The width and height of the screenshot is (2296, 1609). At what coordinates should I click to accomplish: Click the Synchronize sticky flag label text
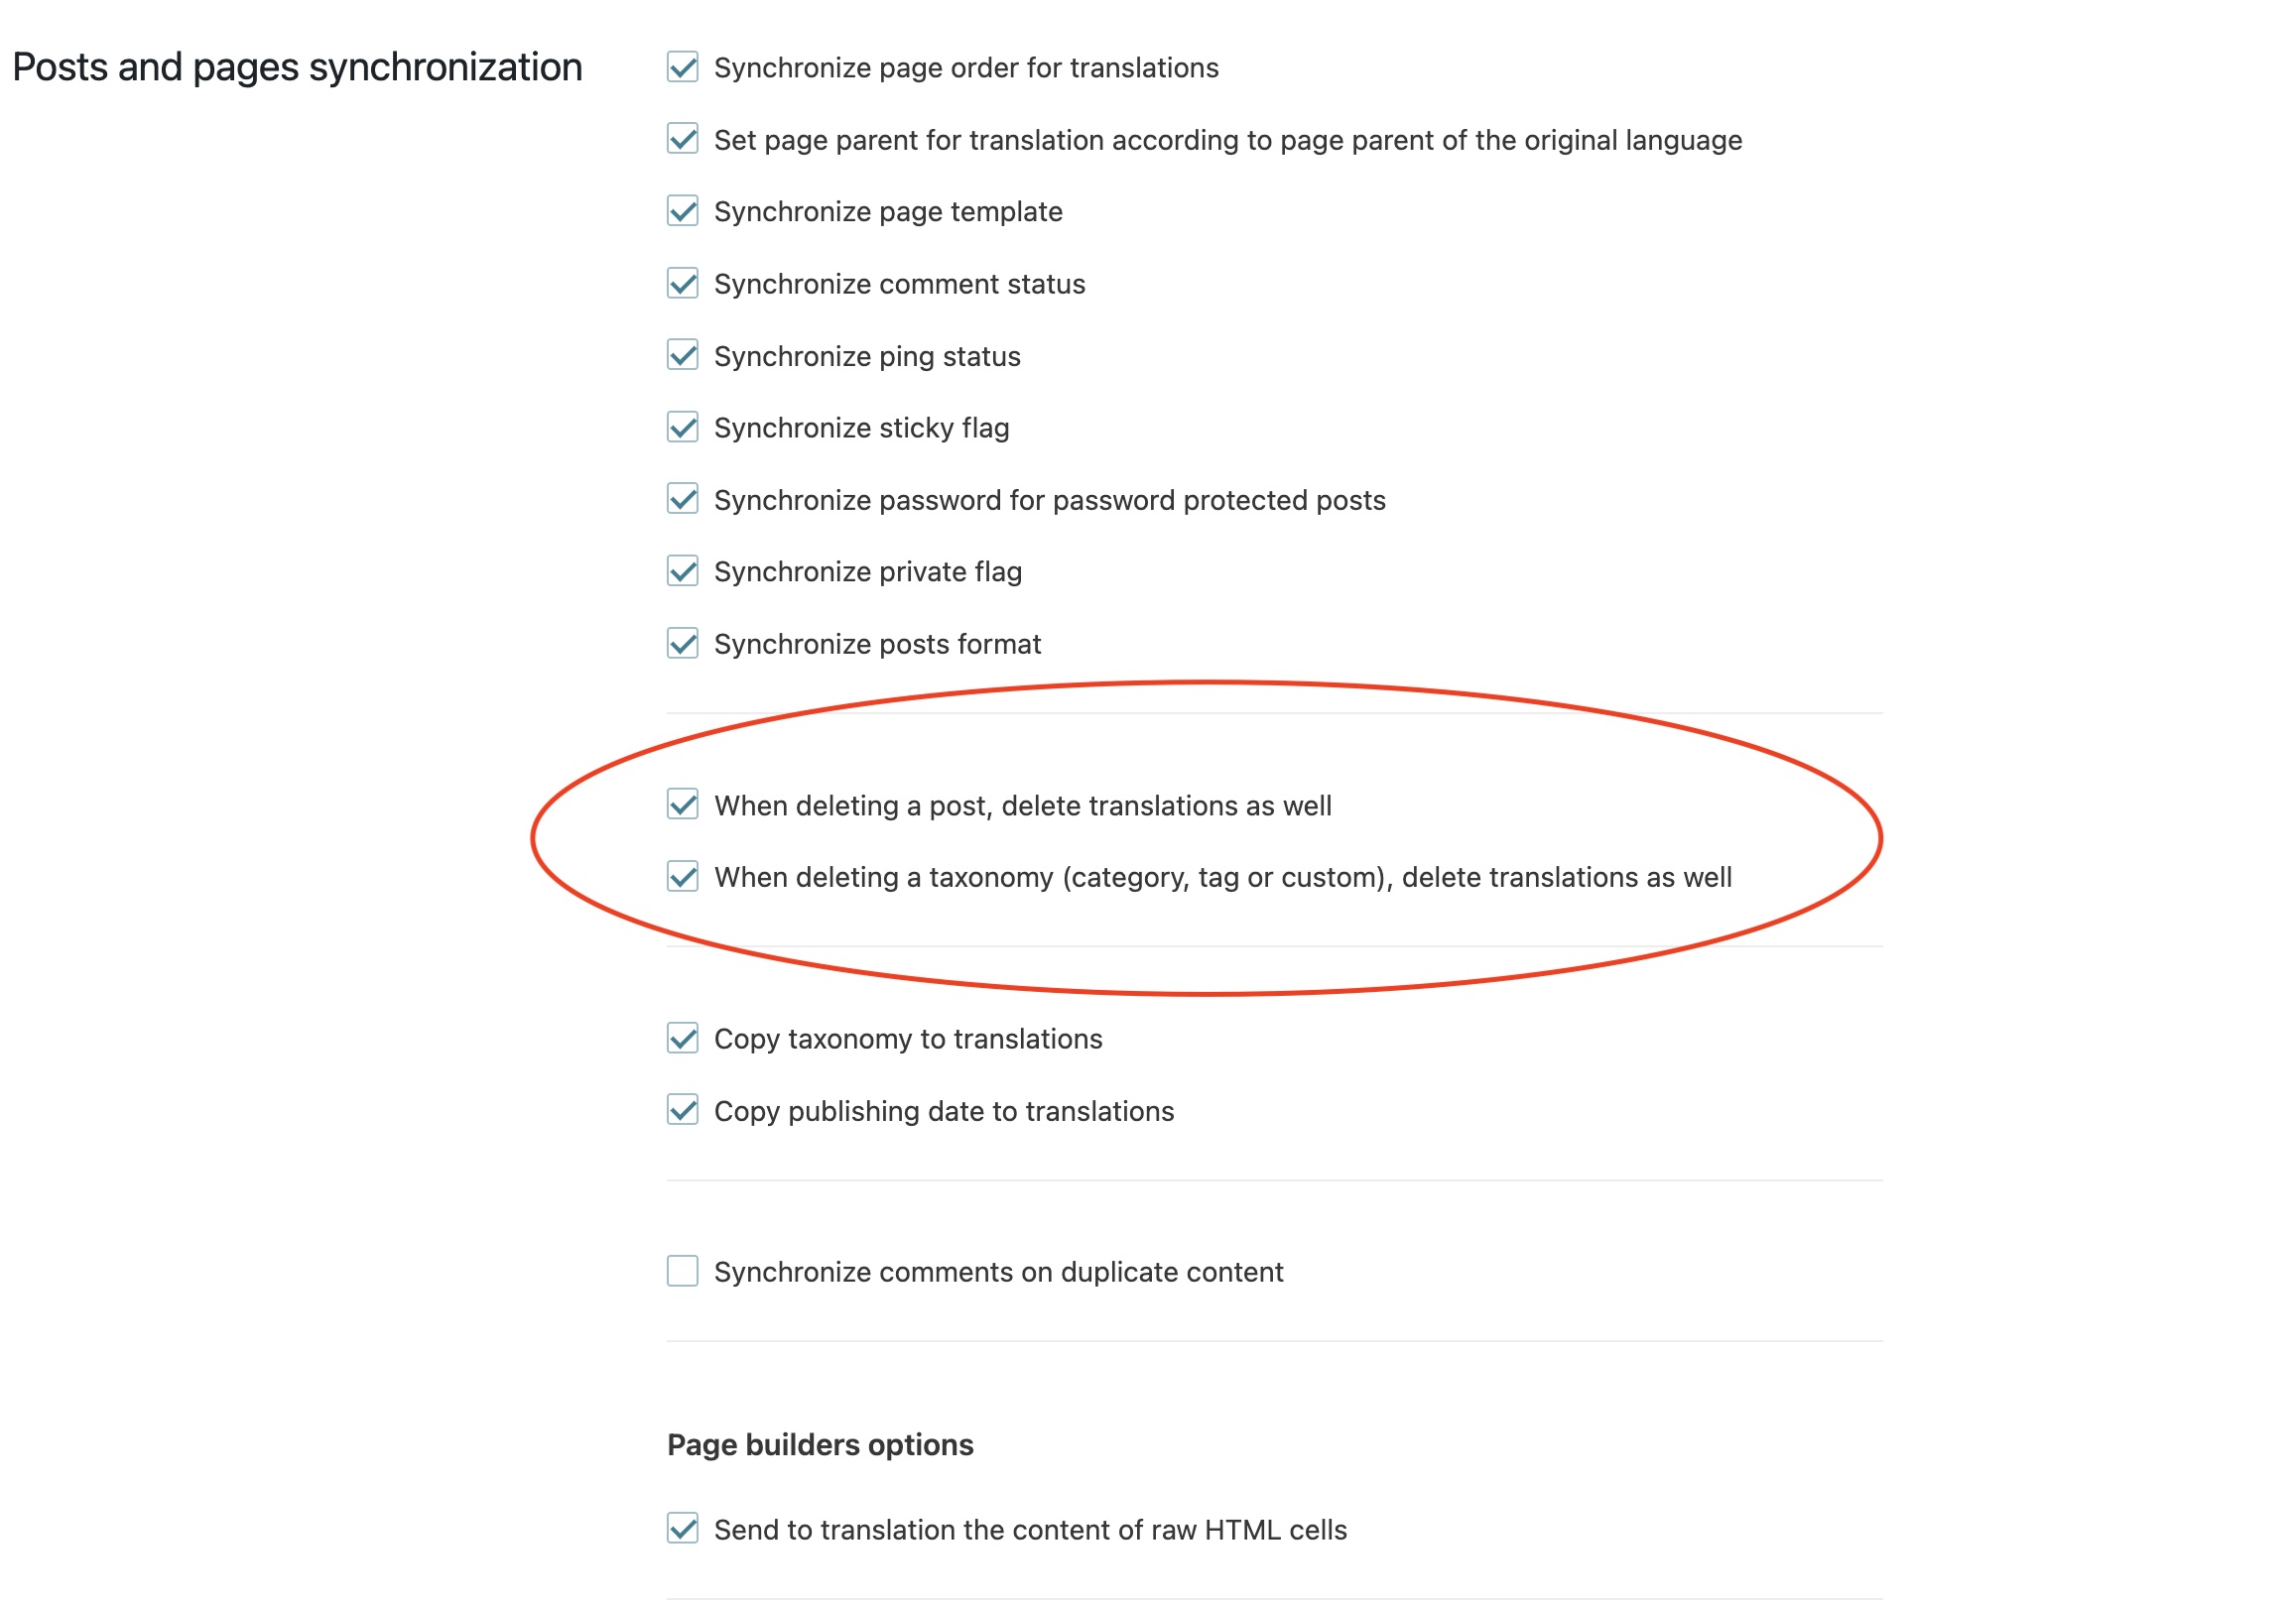(x=861, y=428)
